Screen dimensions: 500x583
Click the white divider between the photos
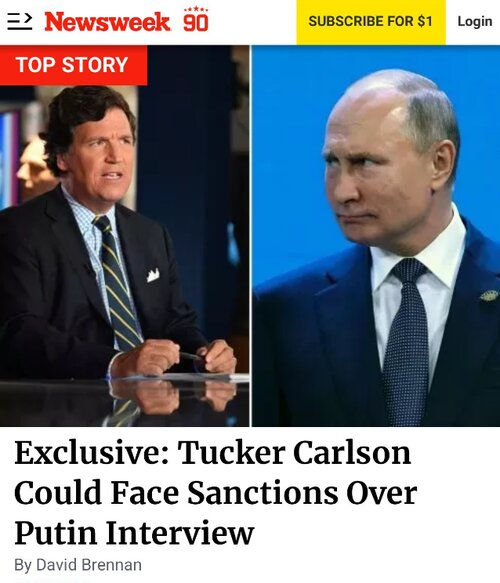tap(251, 236)
